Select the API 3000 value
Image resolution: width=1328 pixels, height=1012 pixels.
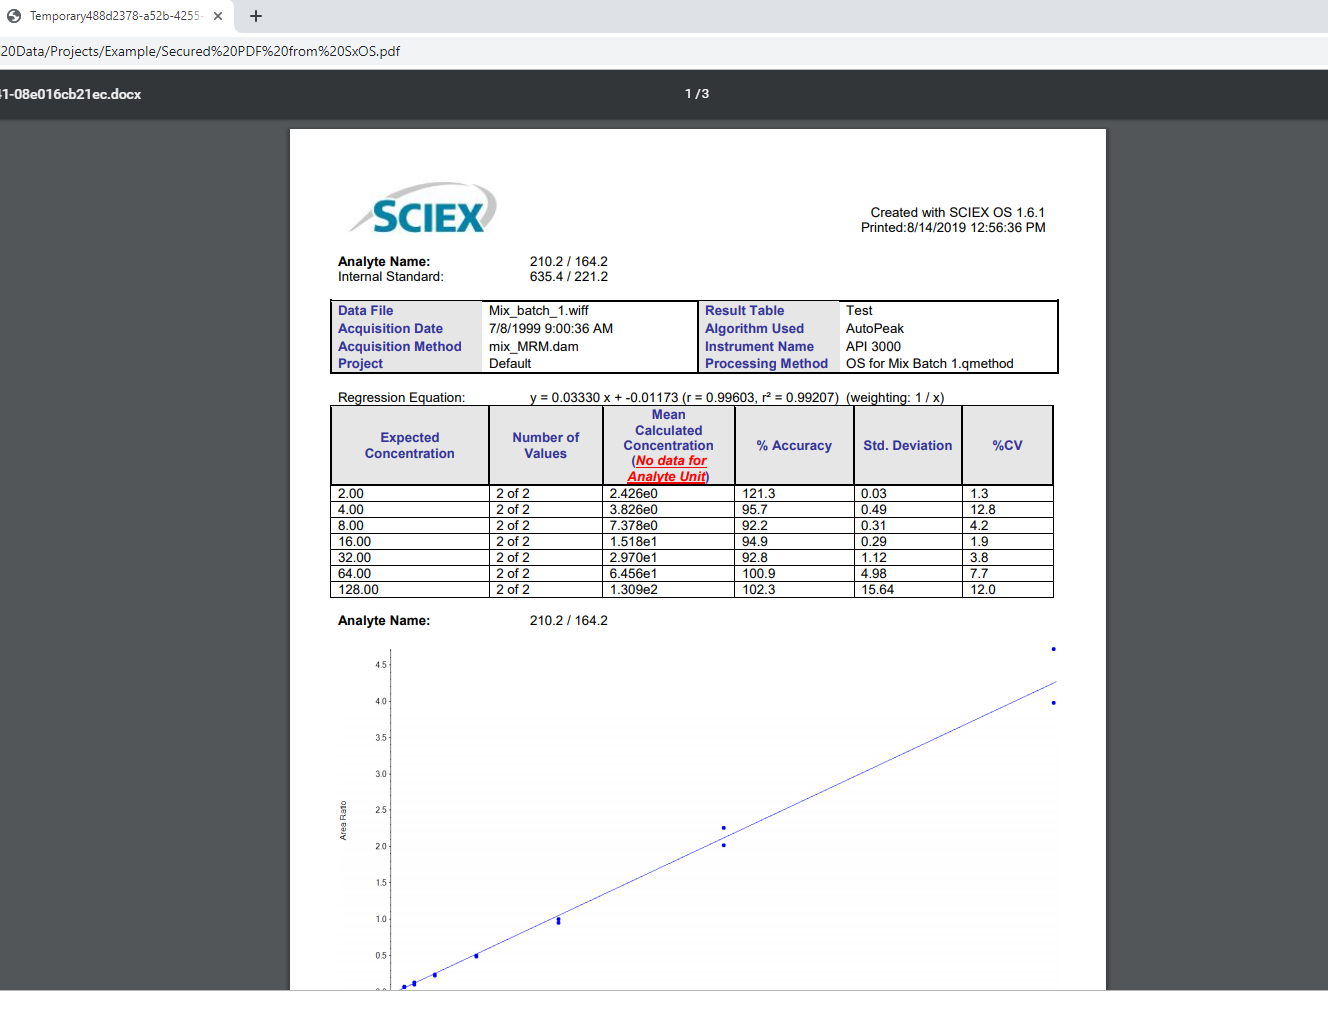tap(873, 346)
